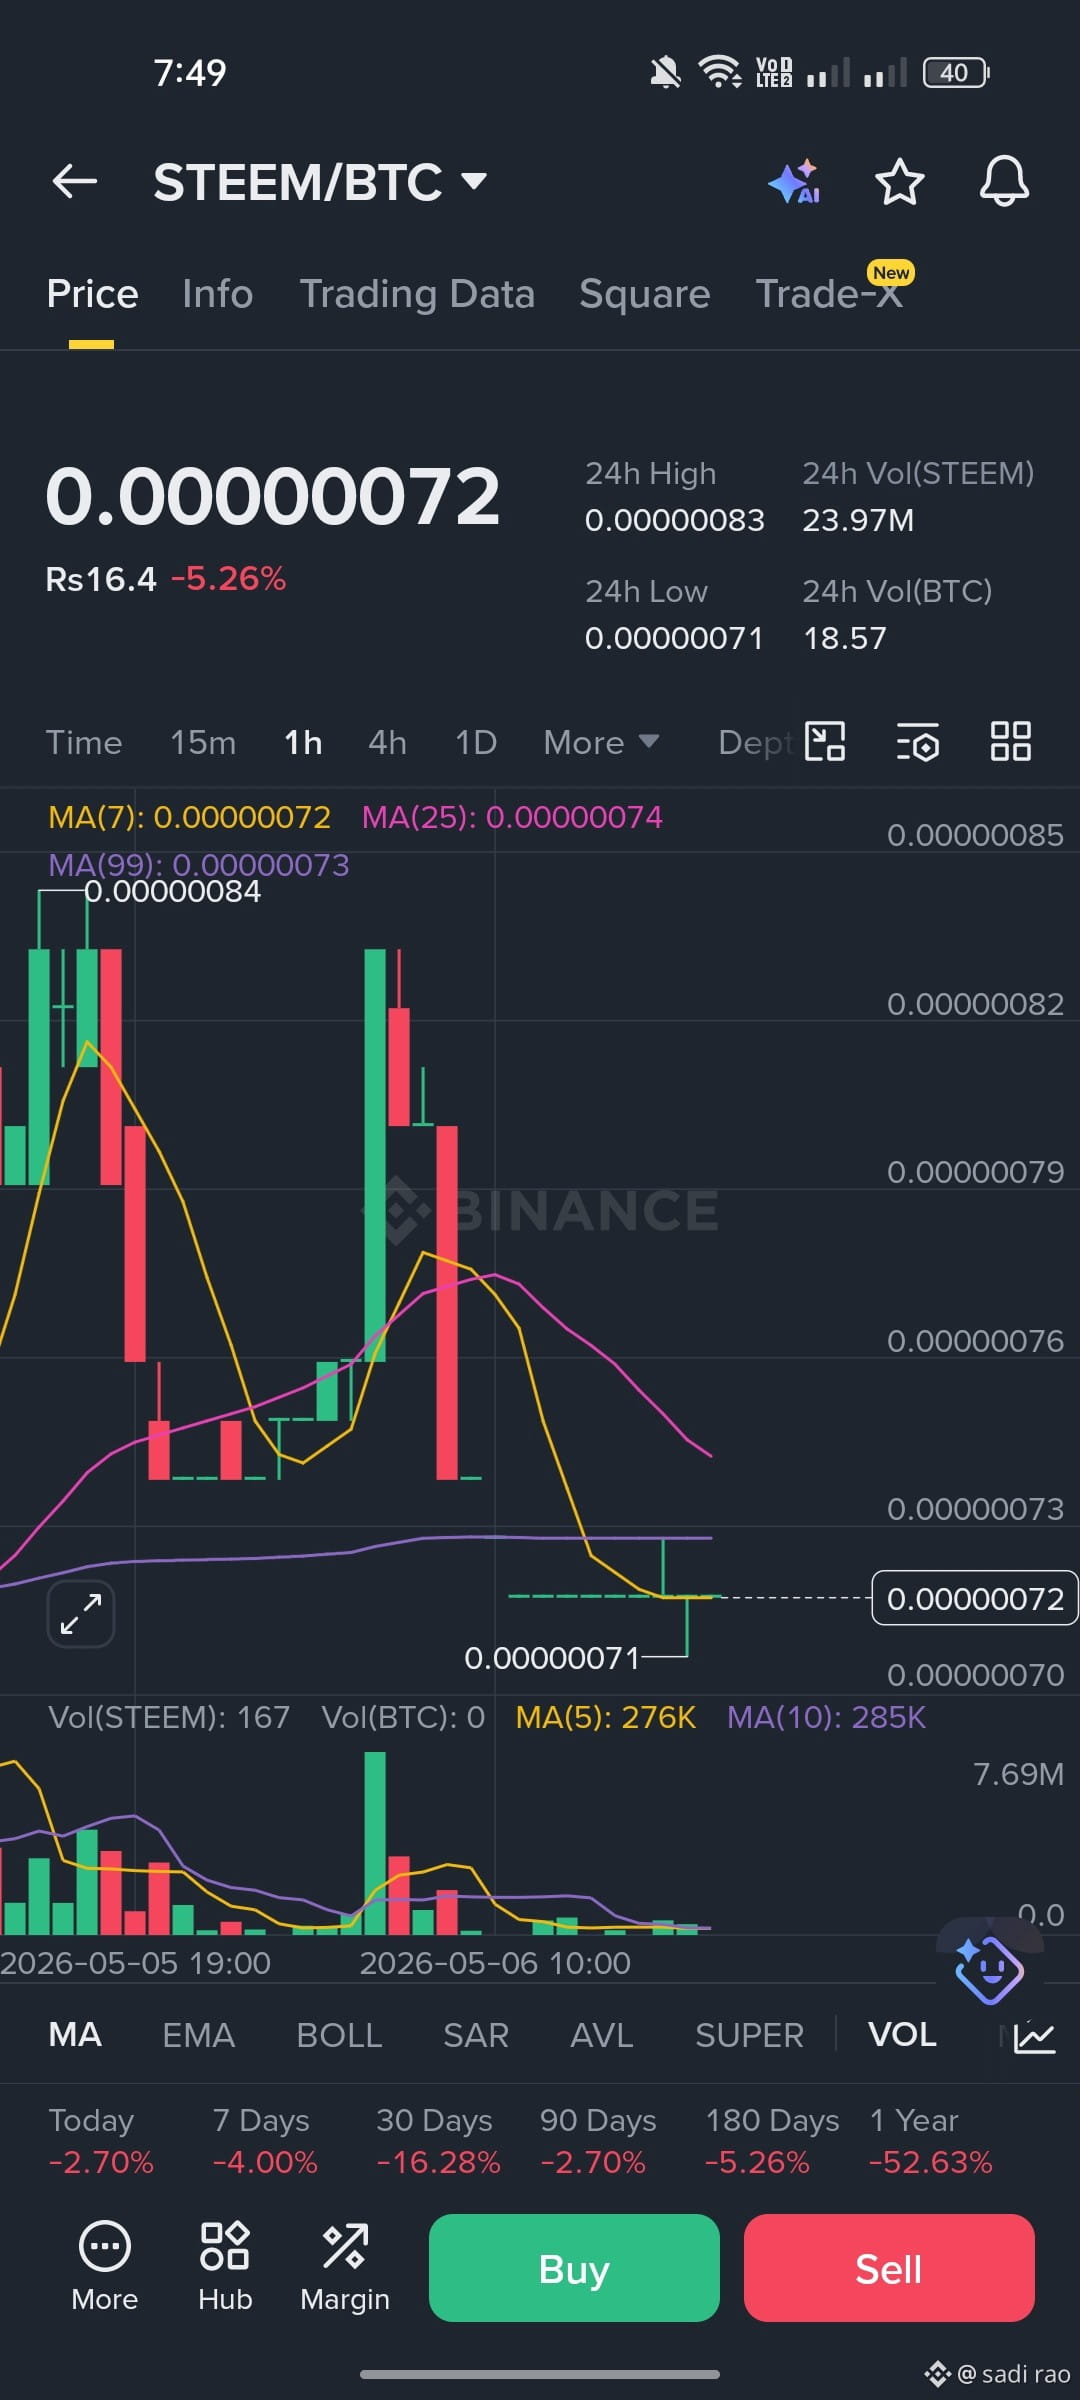
Task: Tap the volume MA(5): 276K label
Action: (x=605, y=1717)
